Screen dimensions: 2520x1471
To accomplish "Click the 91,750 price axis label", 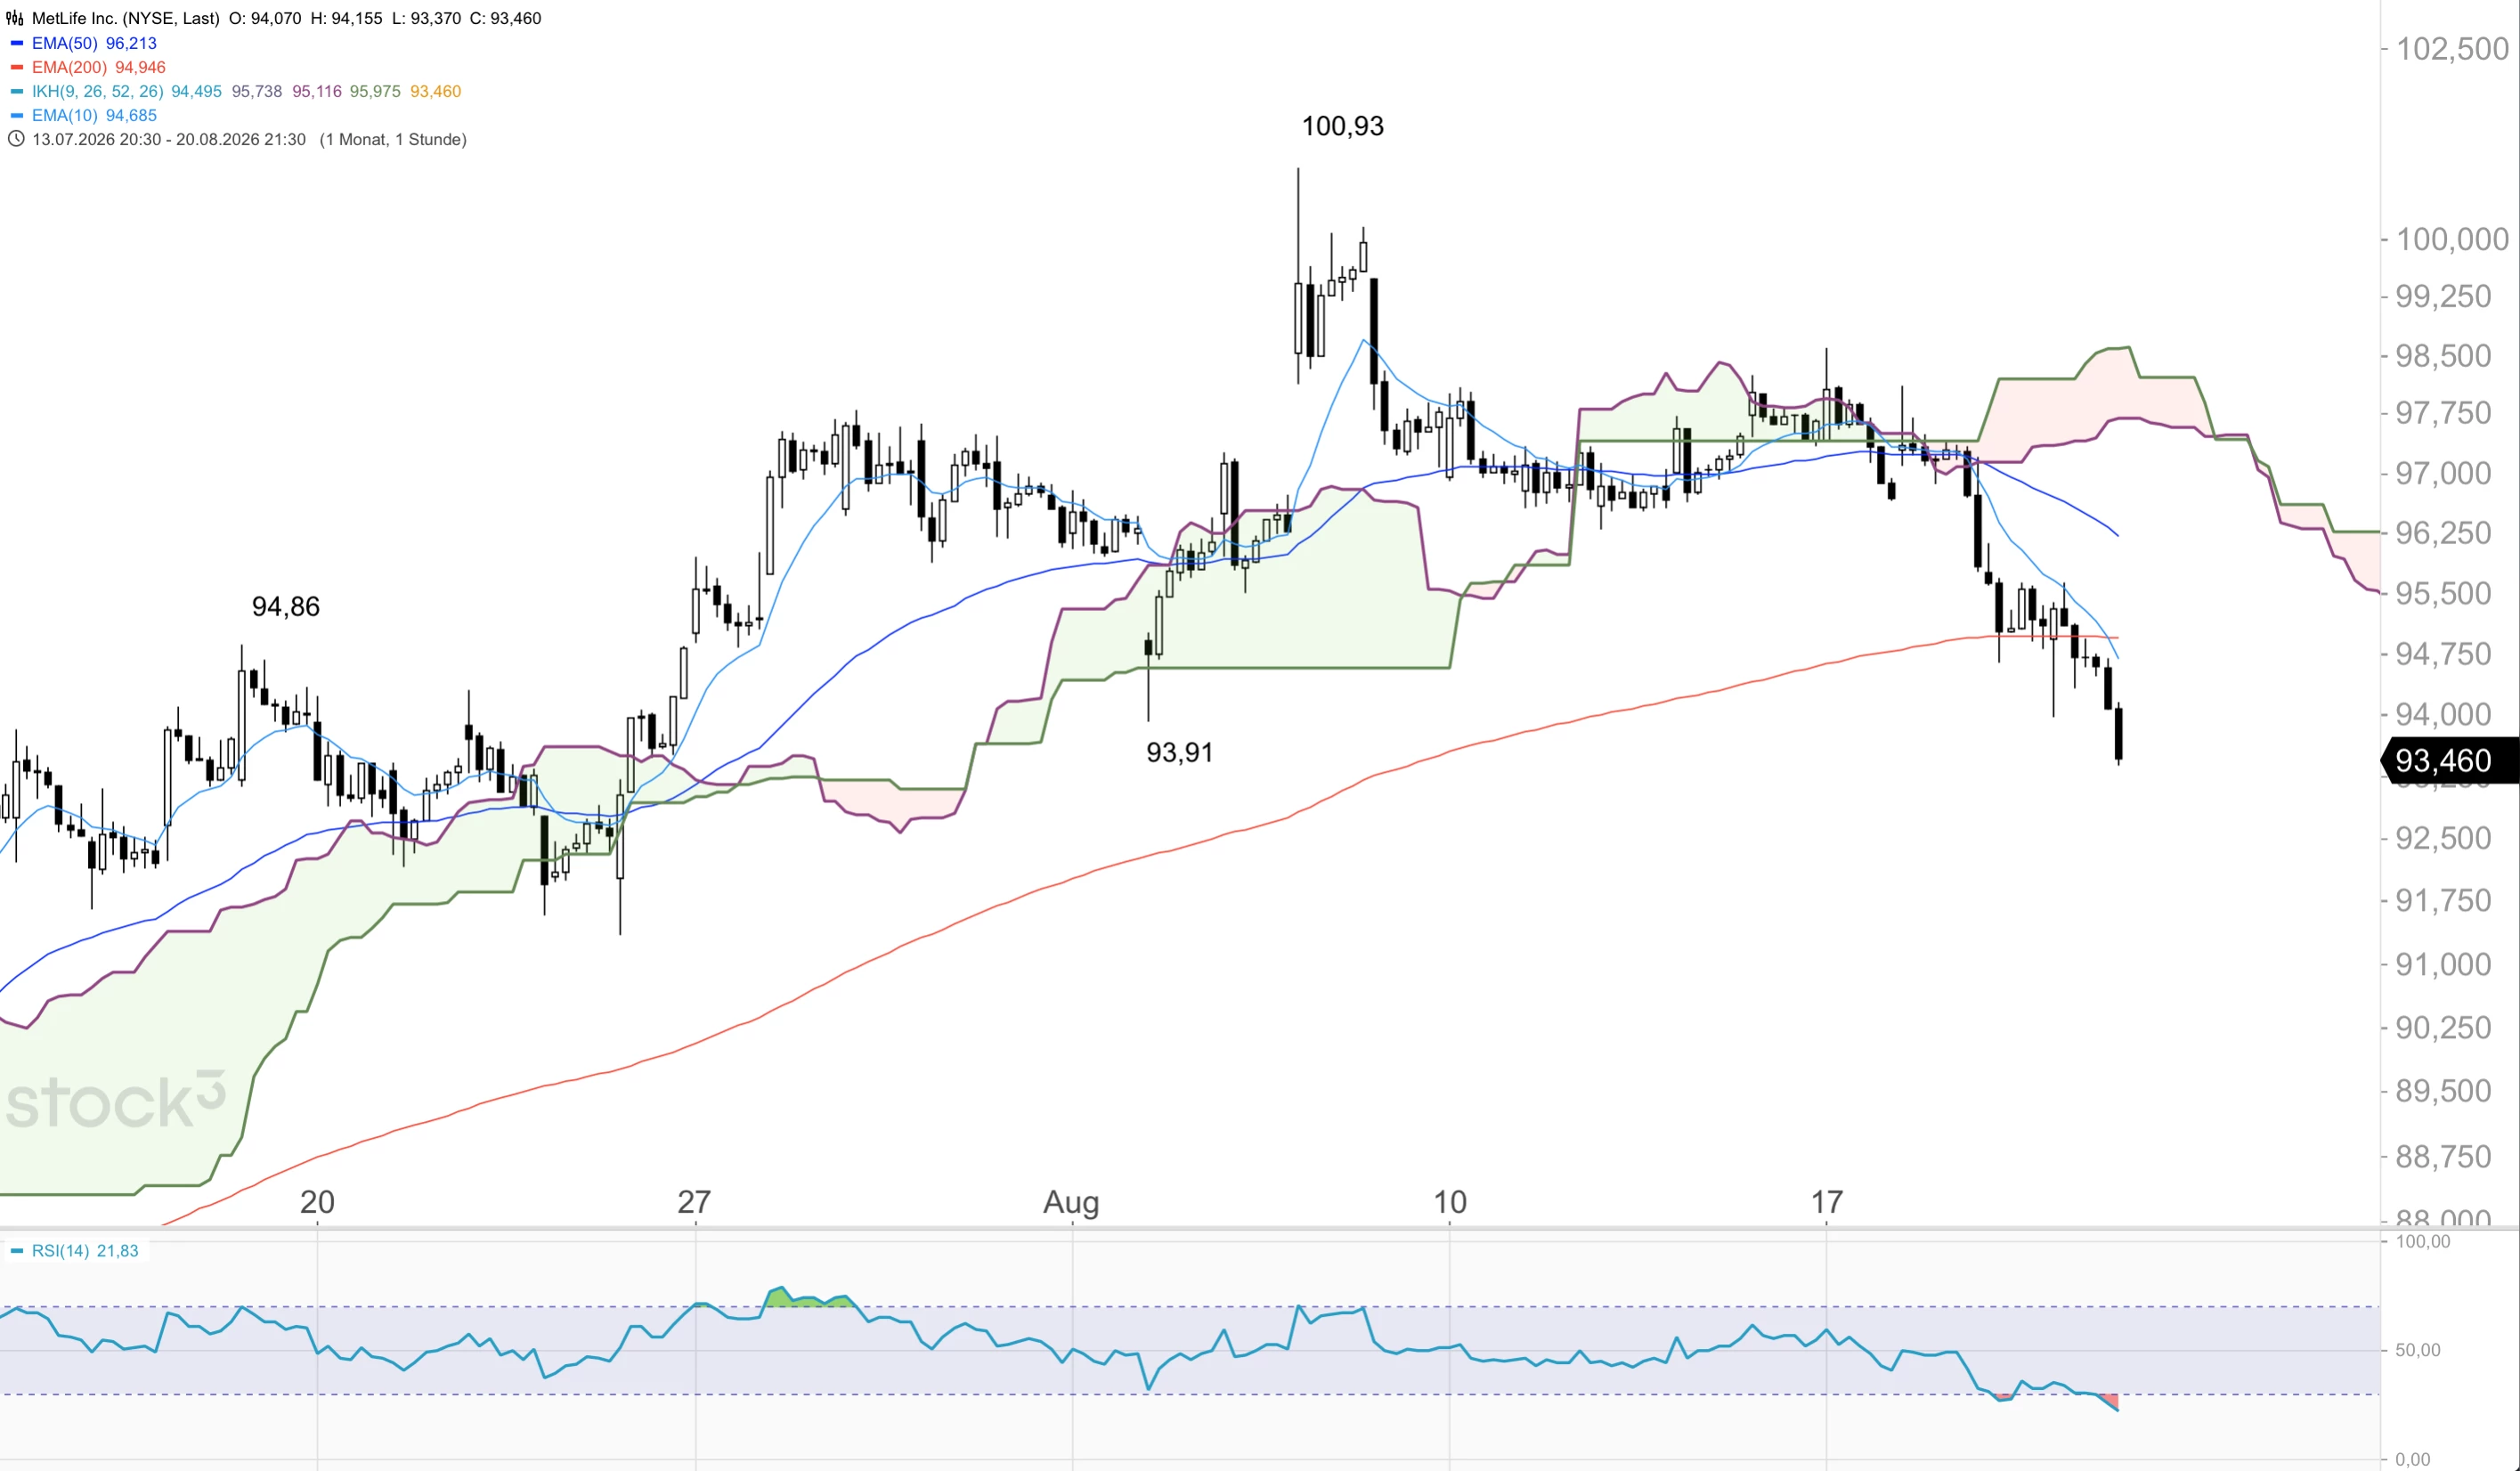I will click(x=2443, y=901).
